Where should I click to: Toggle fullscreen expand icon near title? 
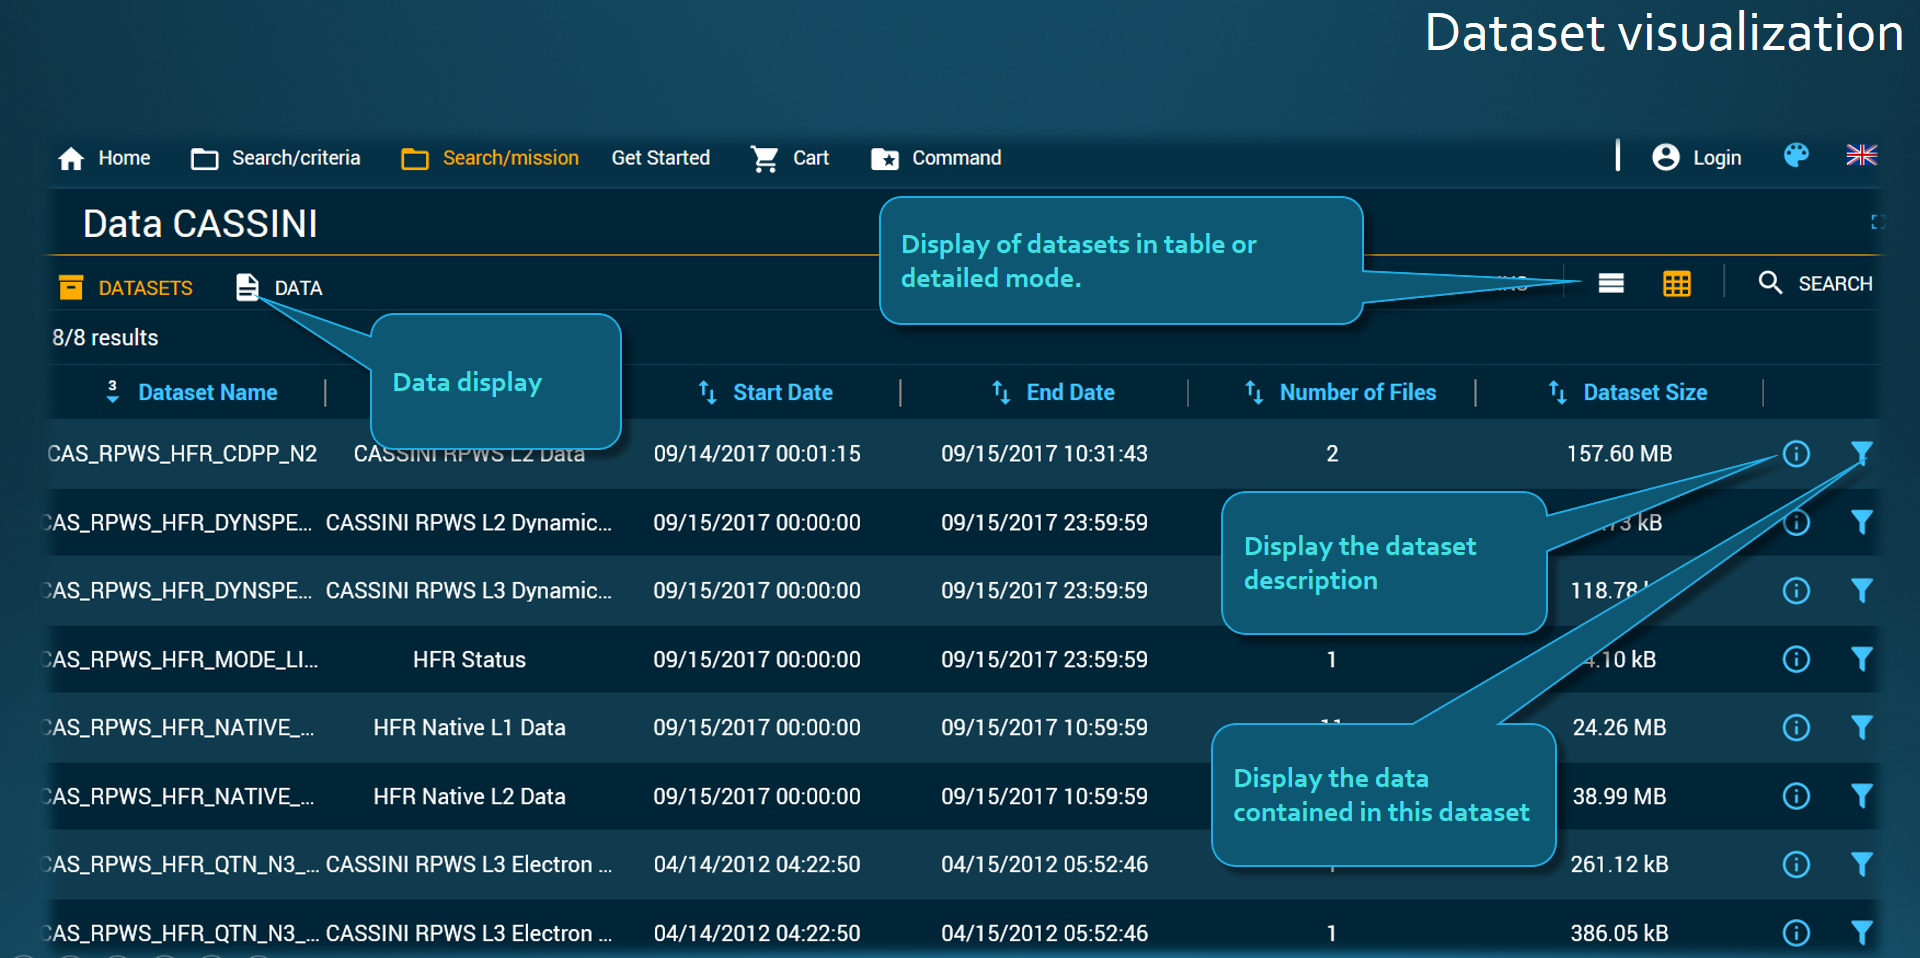pos(1878,222)
